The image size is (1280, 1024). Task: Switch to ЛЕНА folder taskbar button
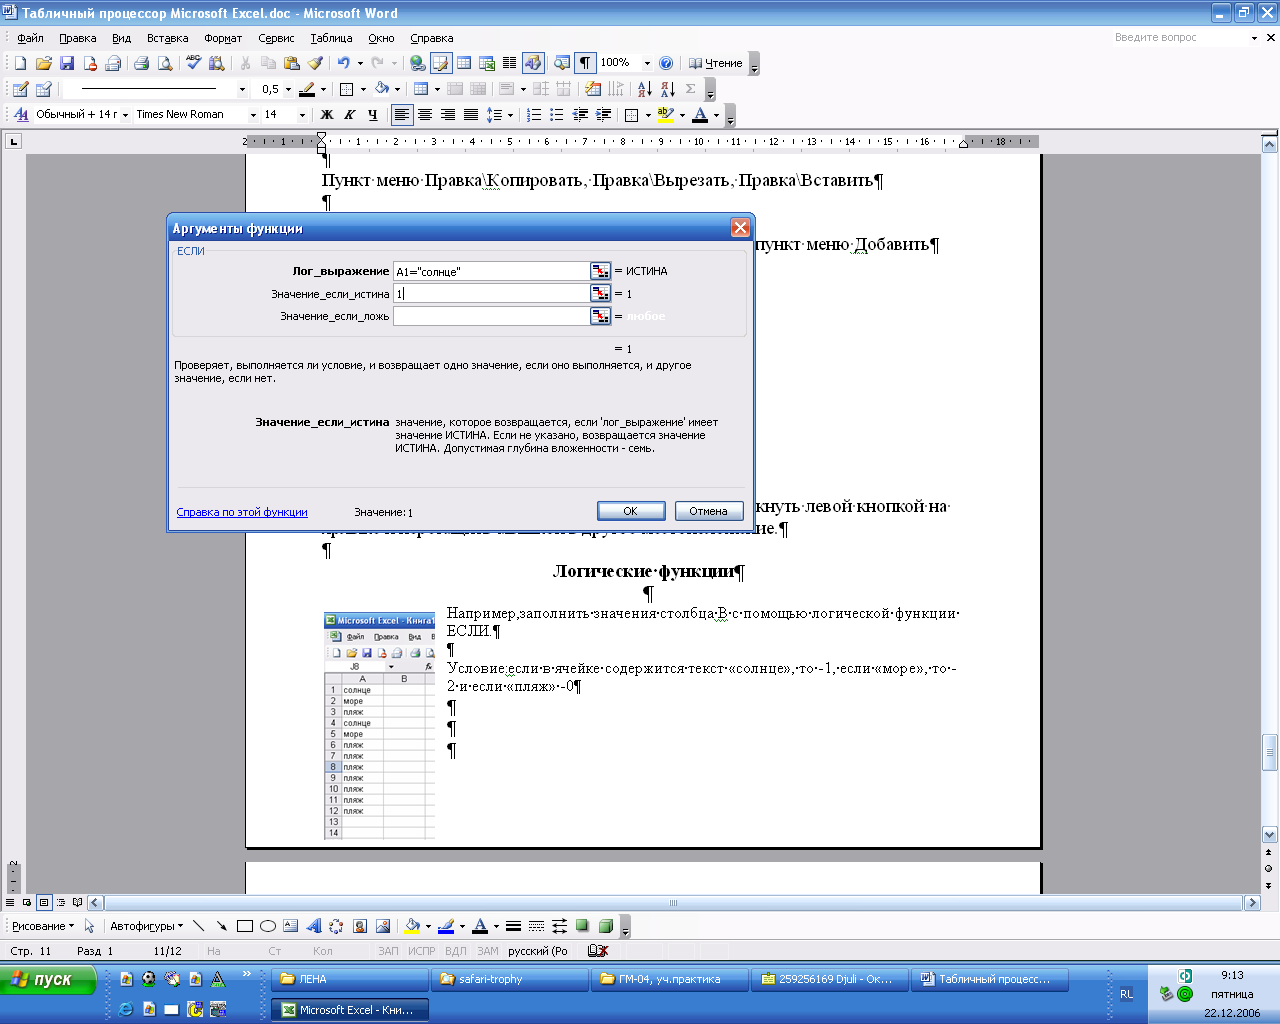pyautogui.click(x=350, y=979)
